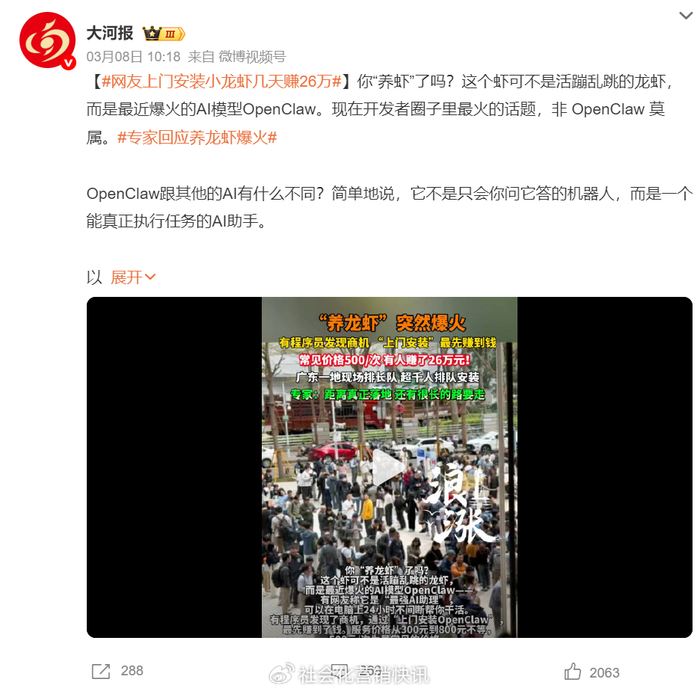Click the repost count 288
700x691 pixels.
[x=132, y=670]
